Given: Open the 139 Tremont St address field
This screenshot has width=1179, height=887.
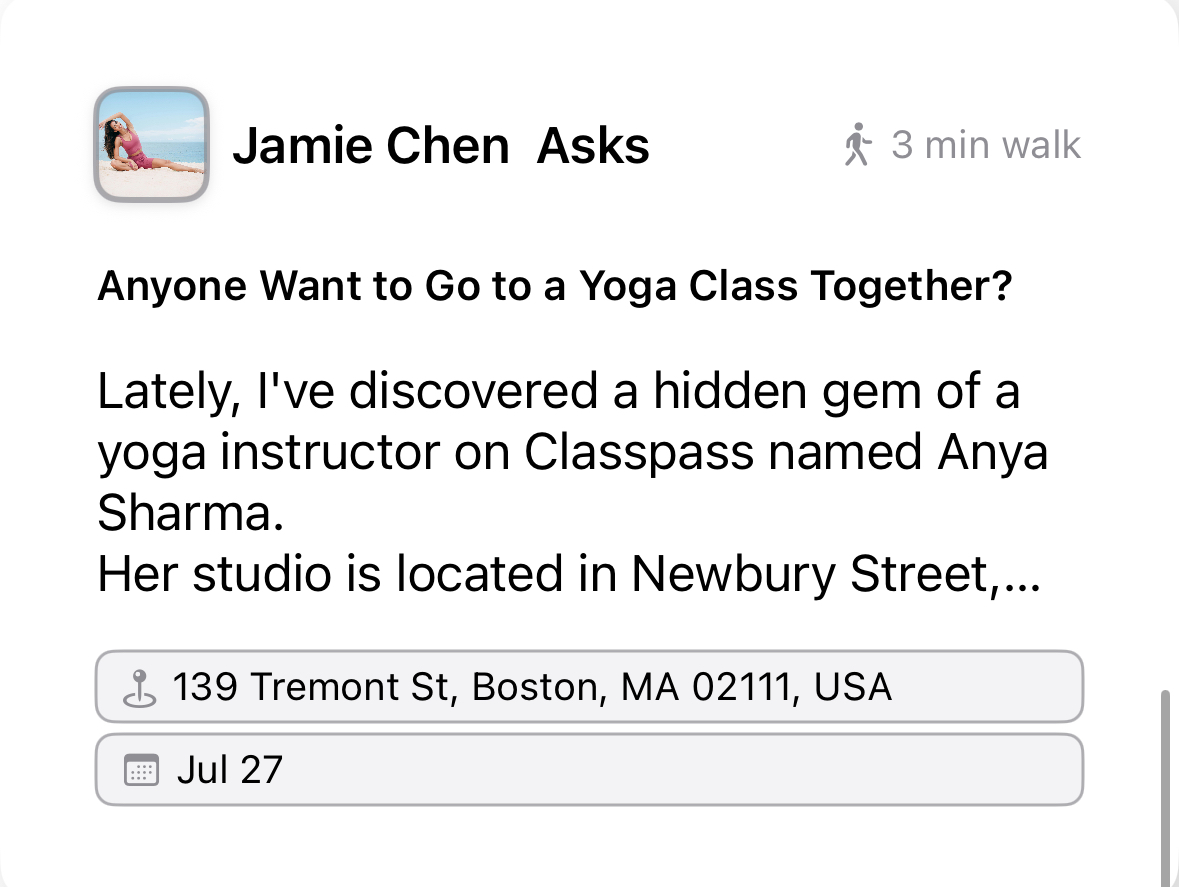Looking at the screenshot, I should click(x=589, y=687).
